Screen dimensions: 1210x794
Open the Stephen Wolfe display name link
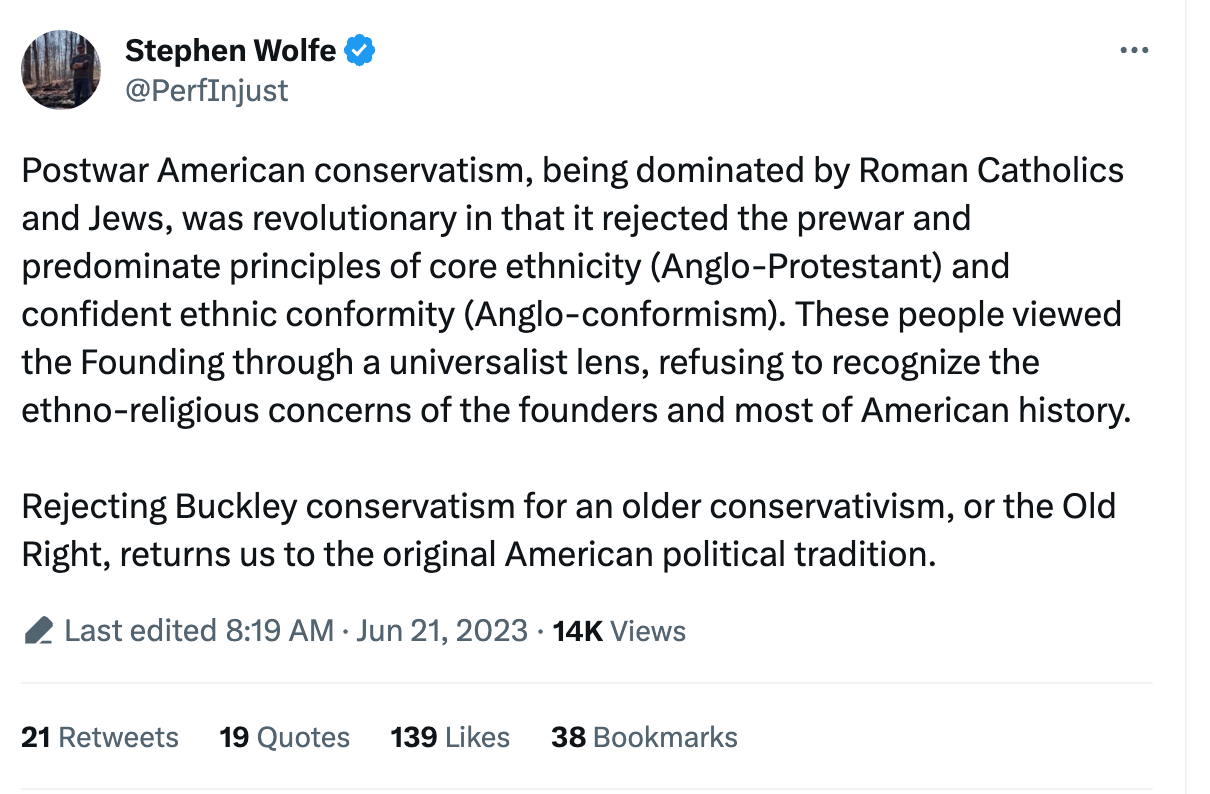tap(230, 50)
